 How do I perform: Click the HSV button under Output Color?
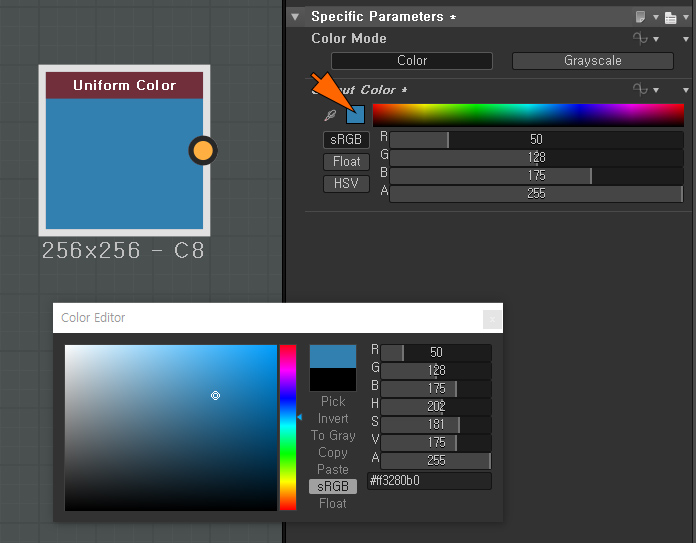click(346, 184)
